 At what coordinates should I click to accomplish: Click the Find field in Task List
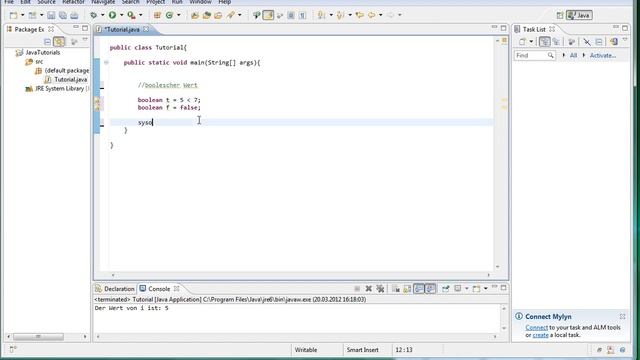[x=534, y=55]
